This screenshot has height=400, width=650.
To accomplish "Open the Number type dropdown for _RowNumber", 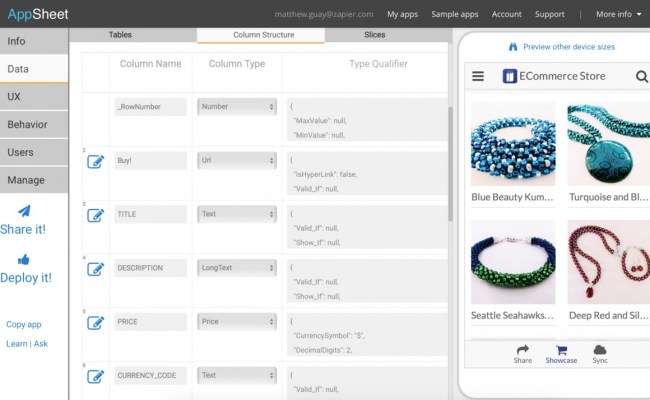I will tap(237, 107).
